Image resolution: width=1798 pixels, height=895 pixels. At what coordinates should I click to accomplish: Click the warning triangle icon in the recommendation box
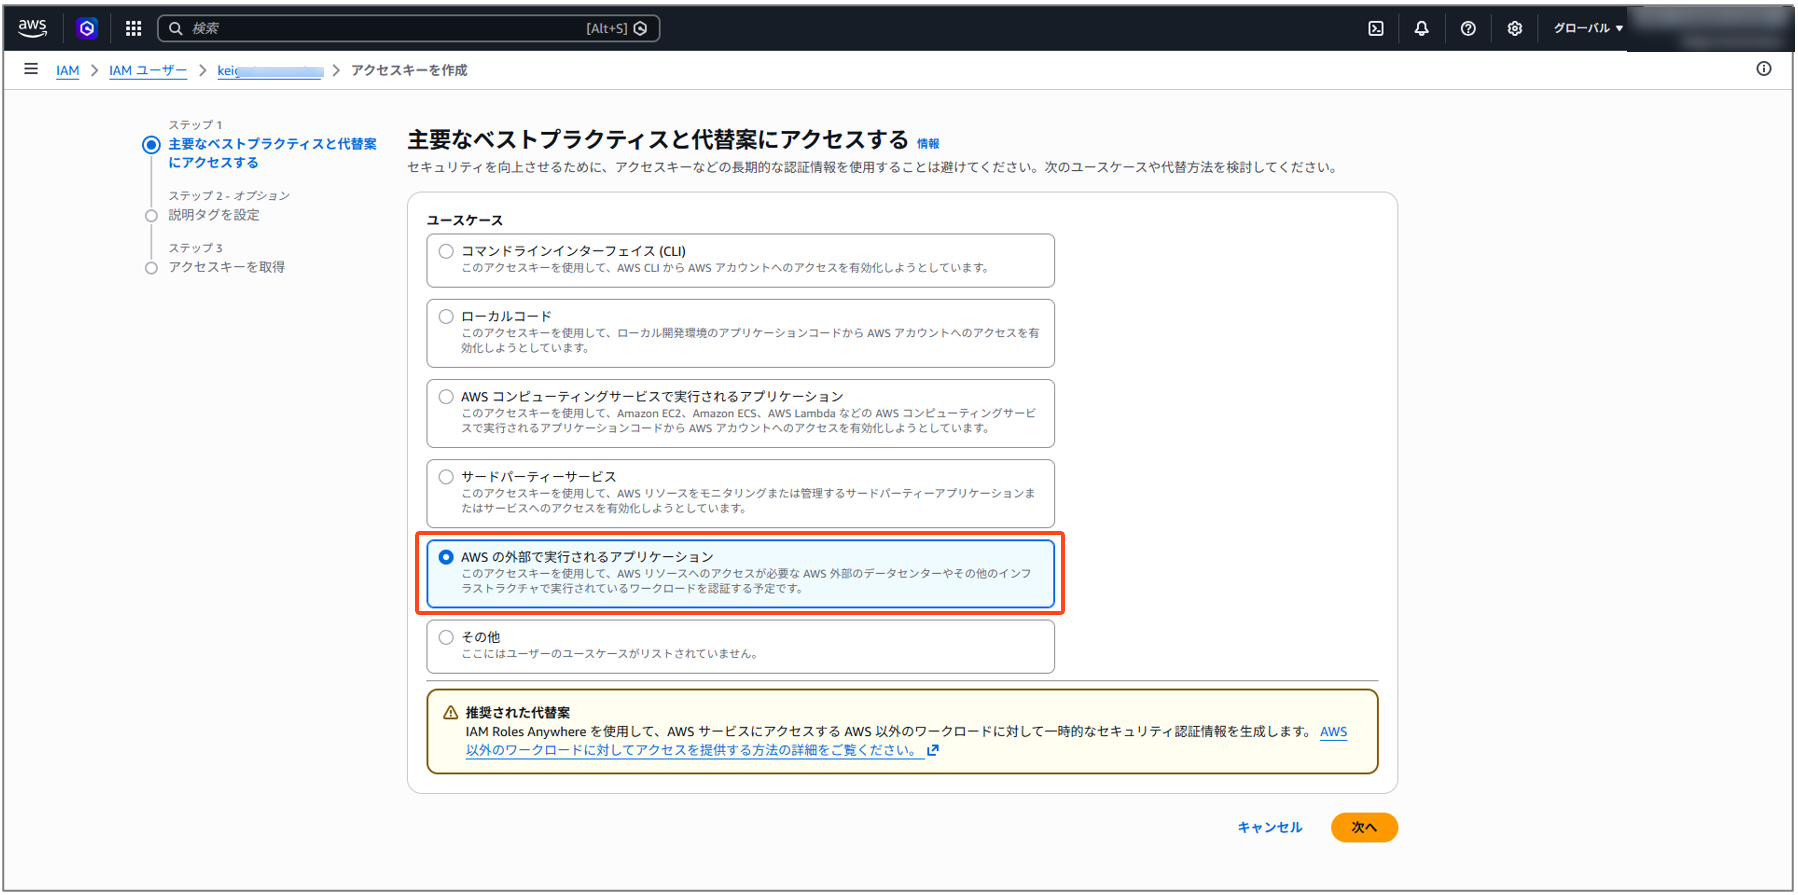451,713
